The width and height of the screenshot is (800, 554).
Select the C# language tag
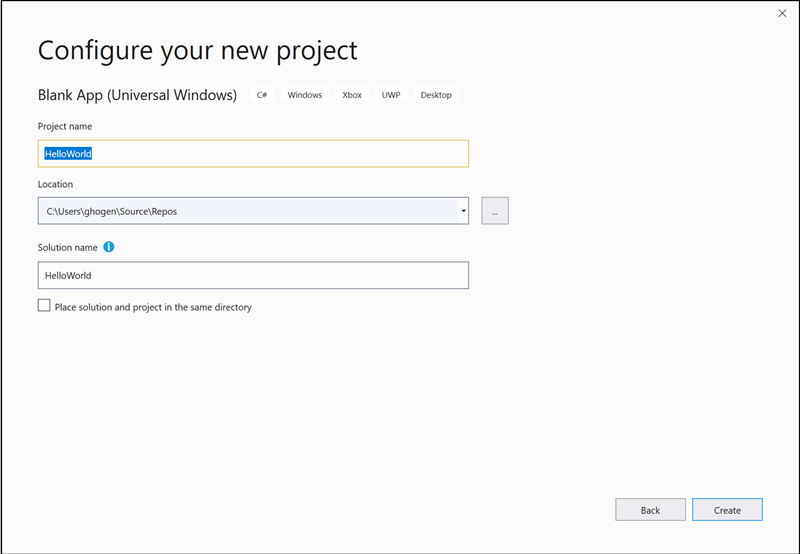tap(262, 95)
